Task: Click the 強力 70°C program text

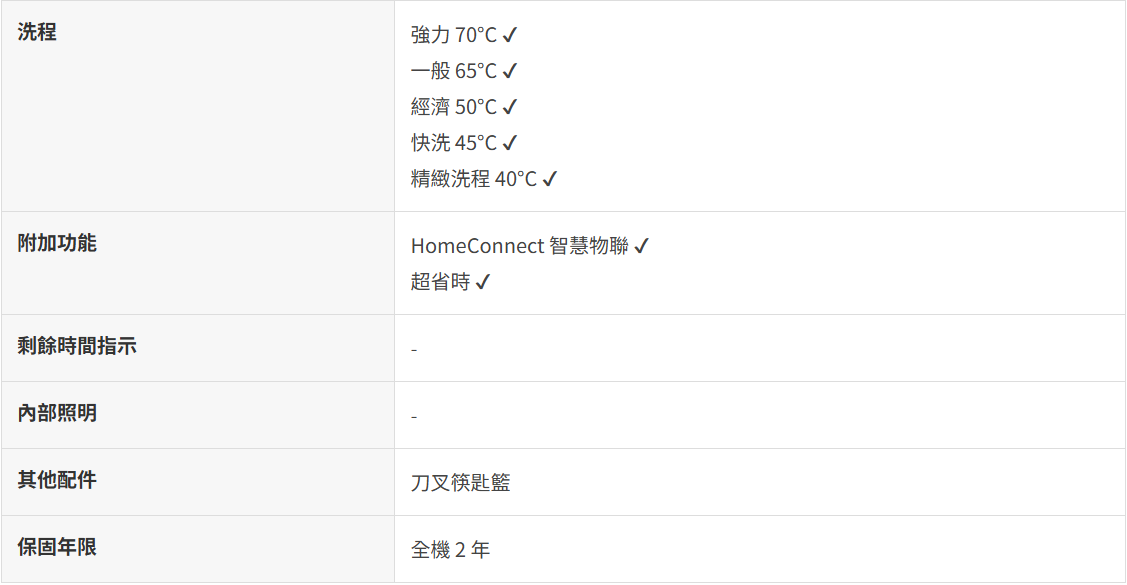Action: coord(453,35)
